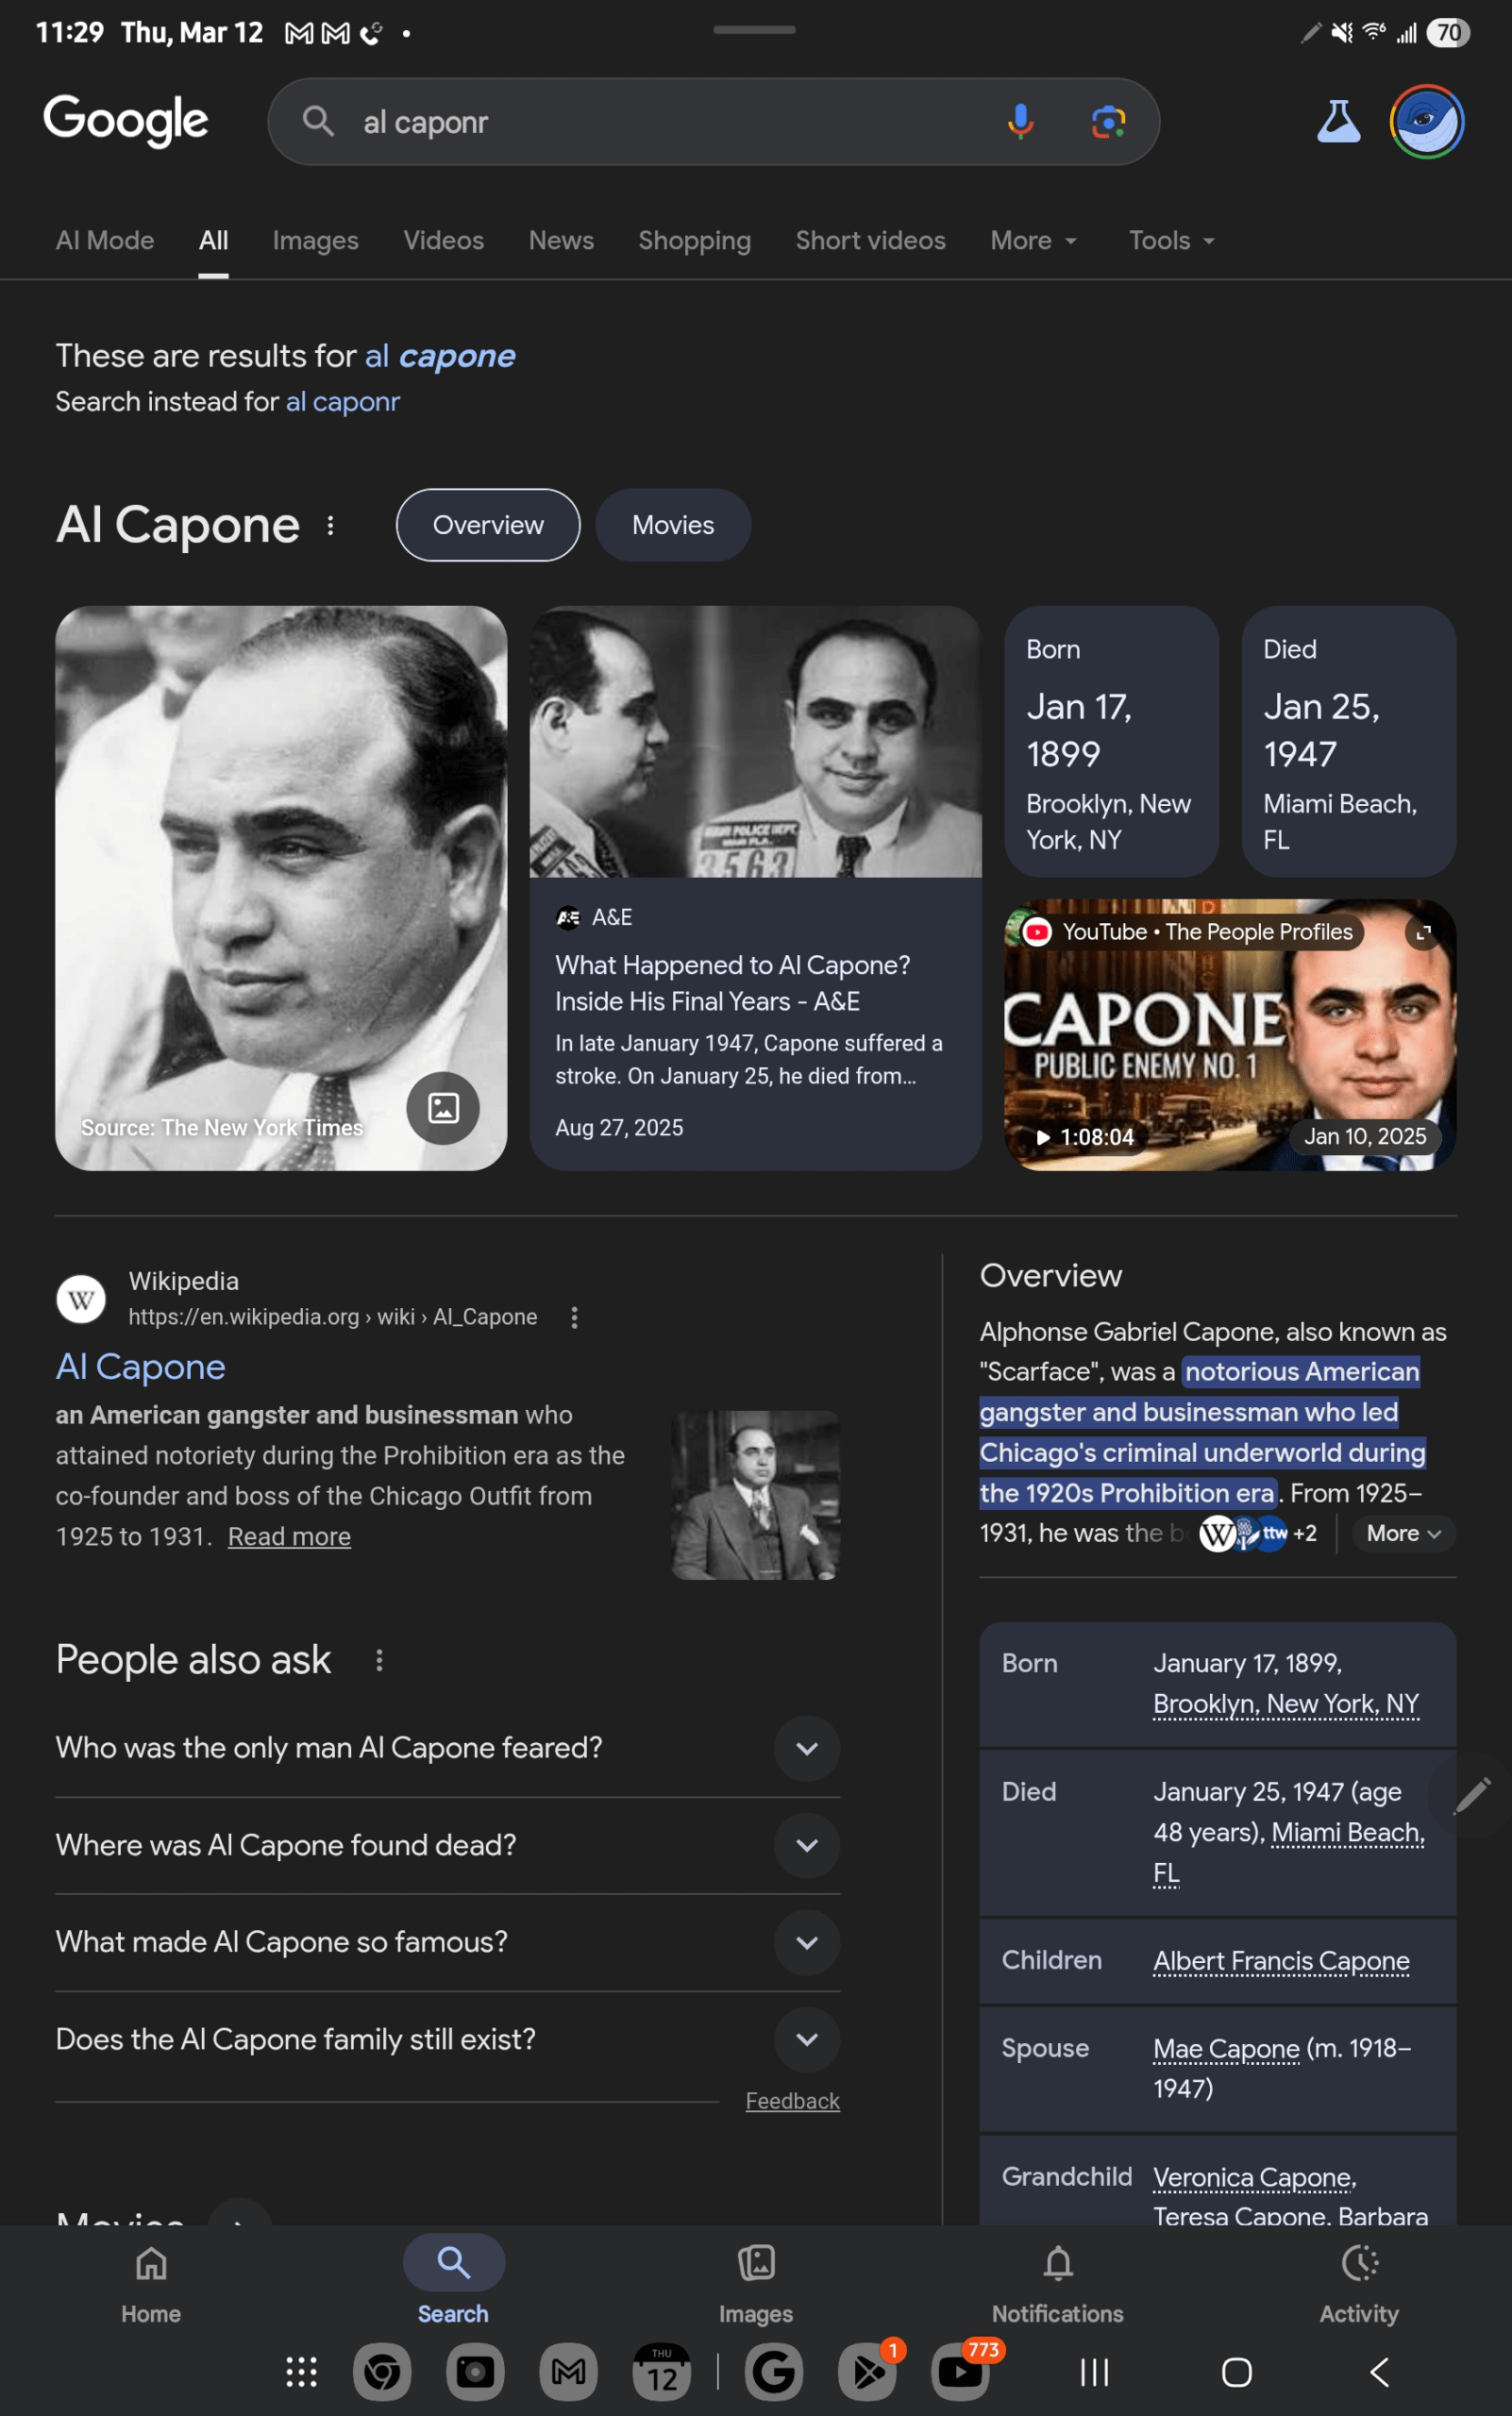Tap the image icon on Capone's photo
Image resolution: width=1512 pixels, height=2416 pixels.
tap(443, 1108)
